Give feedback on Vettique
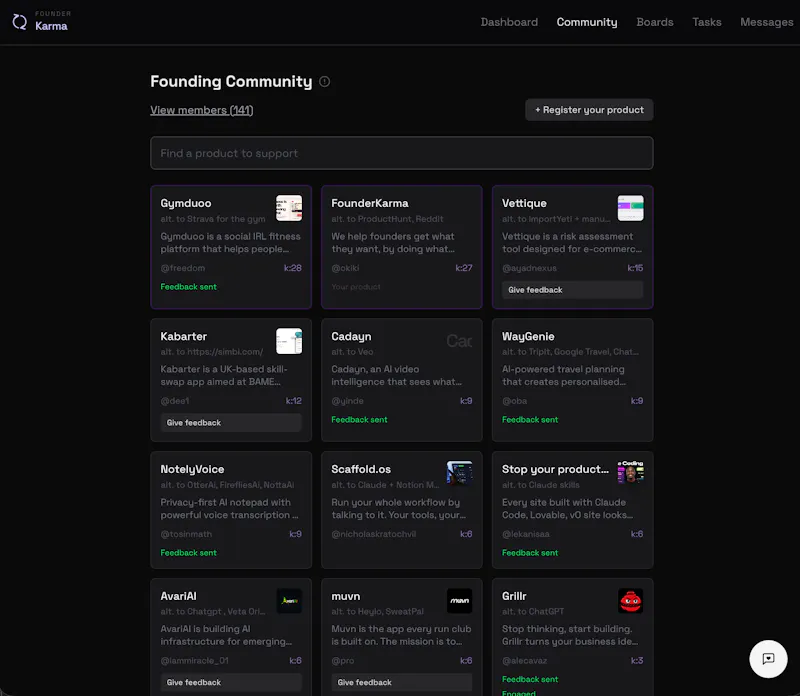The width and height of the screenshot is (800, 696). pyautogui.click(x=572, y=290)
